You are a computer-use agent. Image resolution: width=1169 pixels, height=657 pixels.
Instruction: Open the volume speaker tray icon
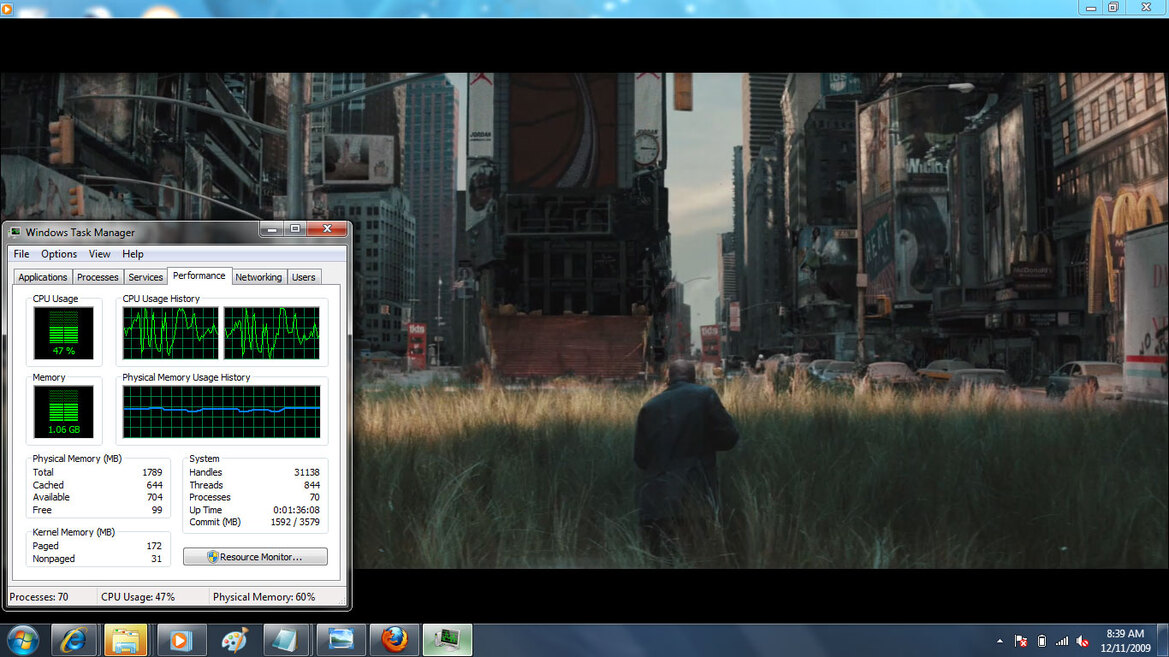point(1083,641)
